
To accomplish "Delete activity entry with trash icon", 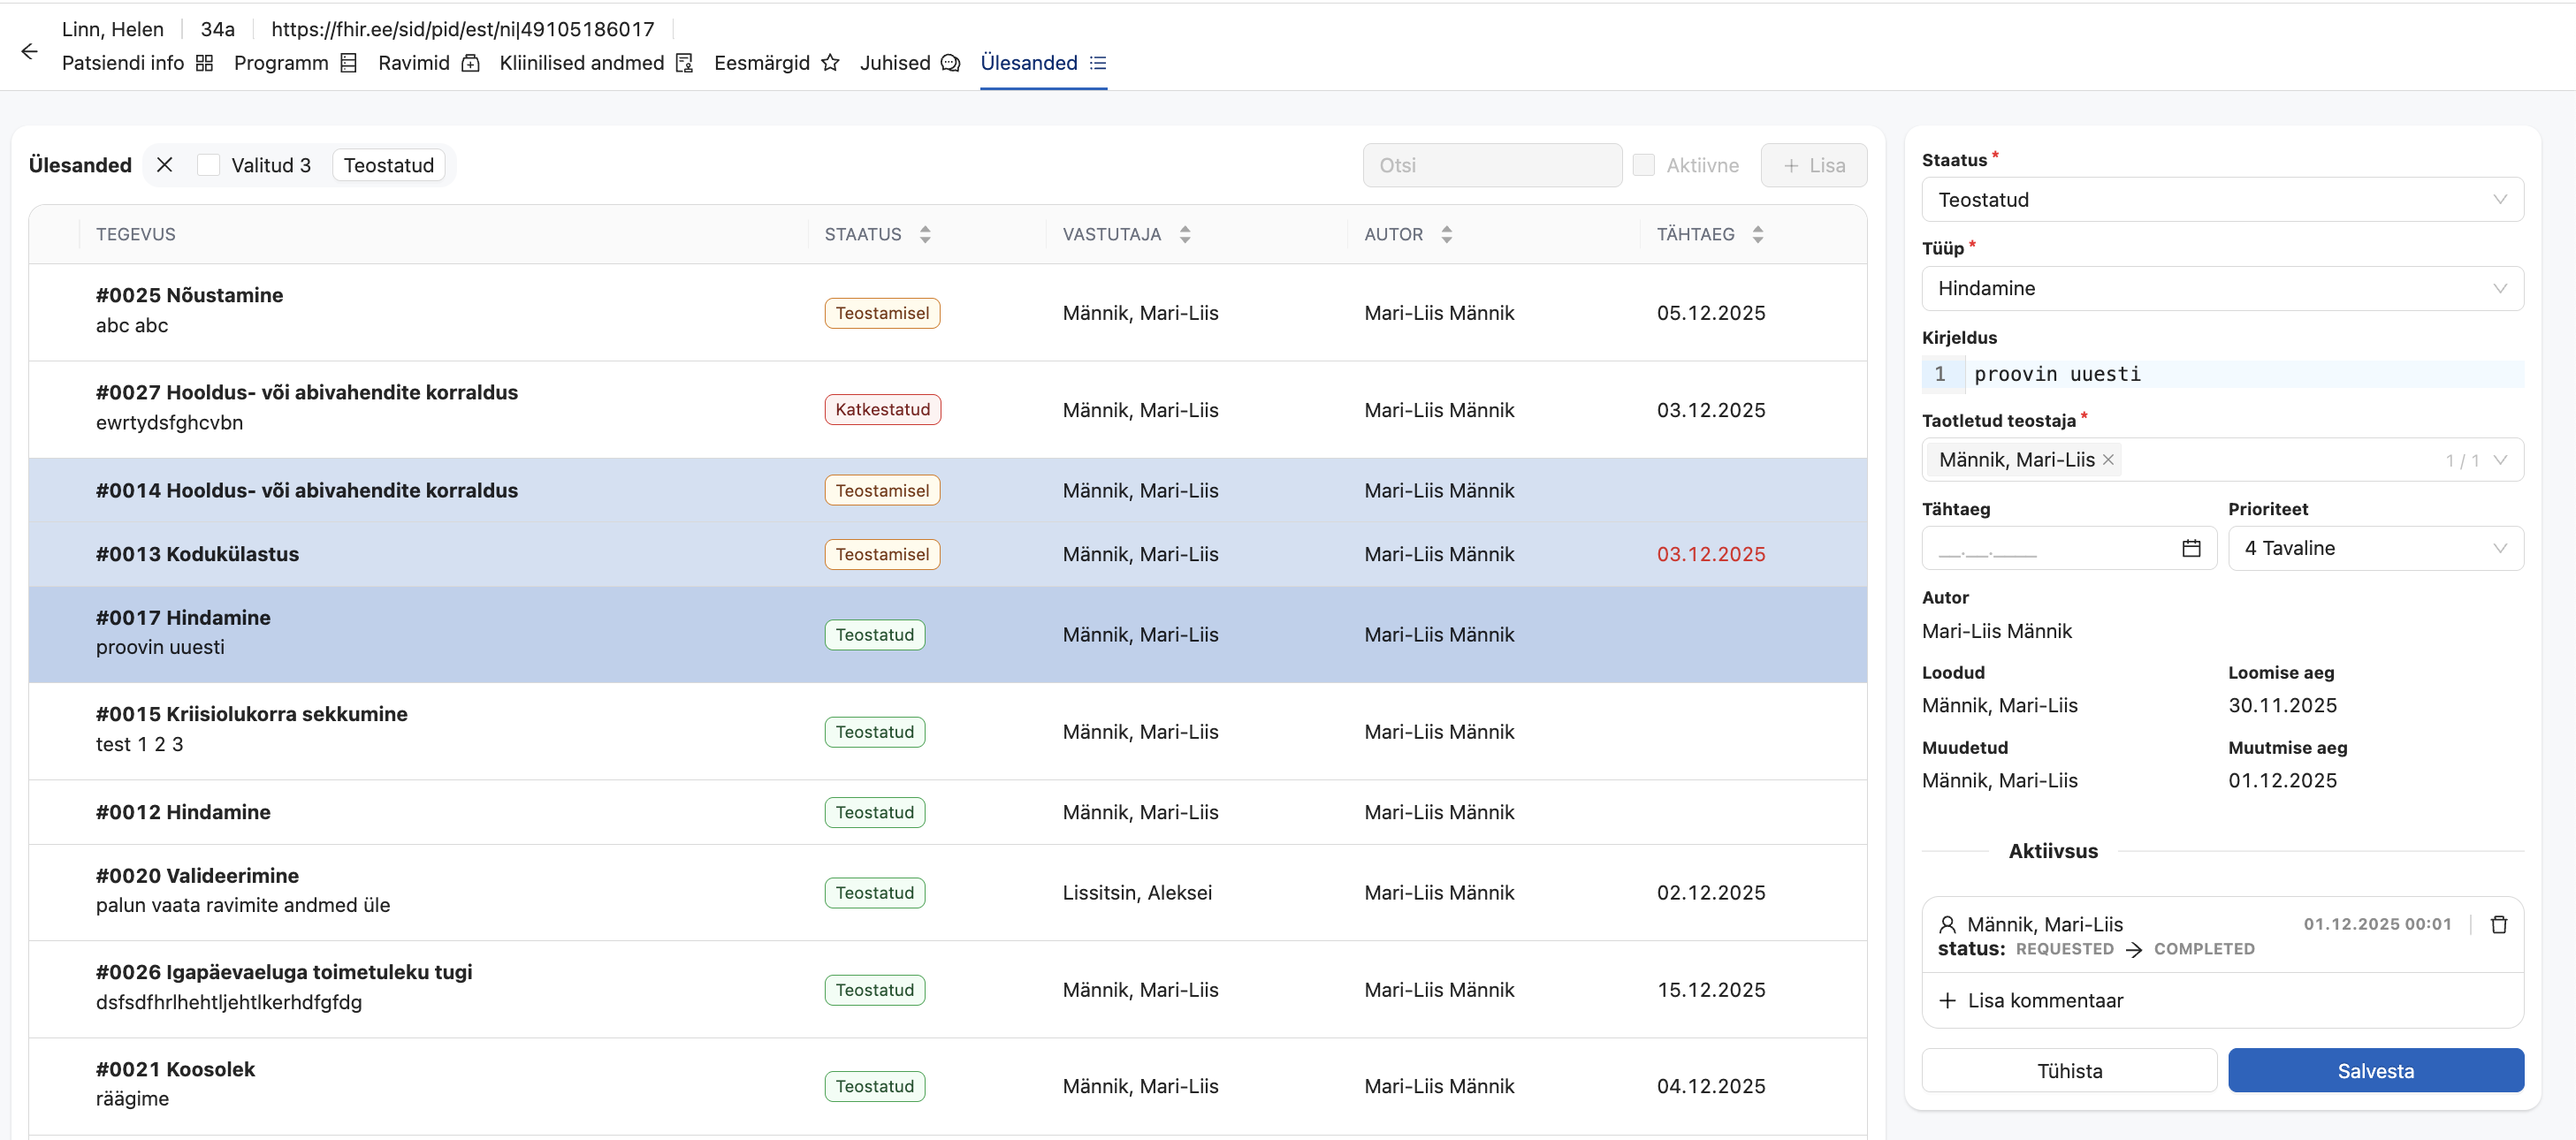I will tap(2498, 924).
